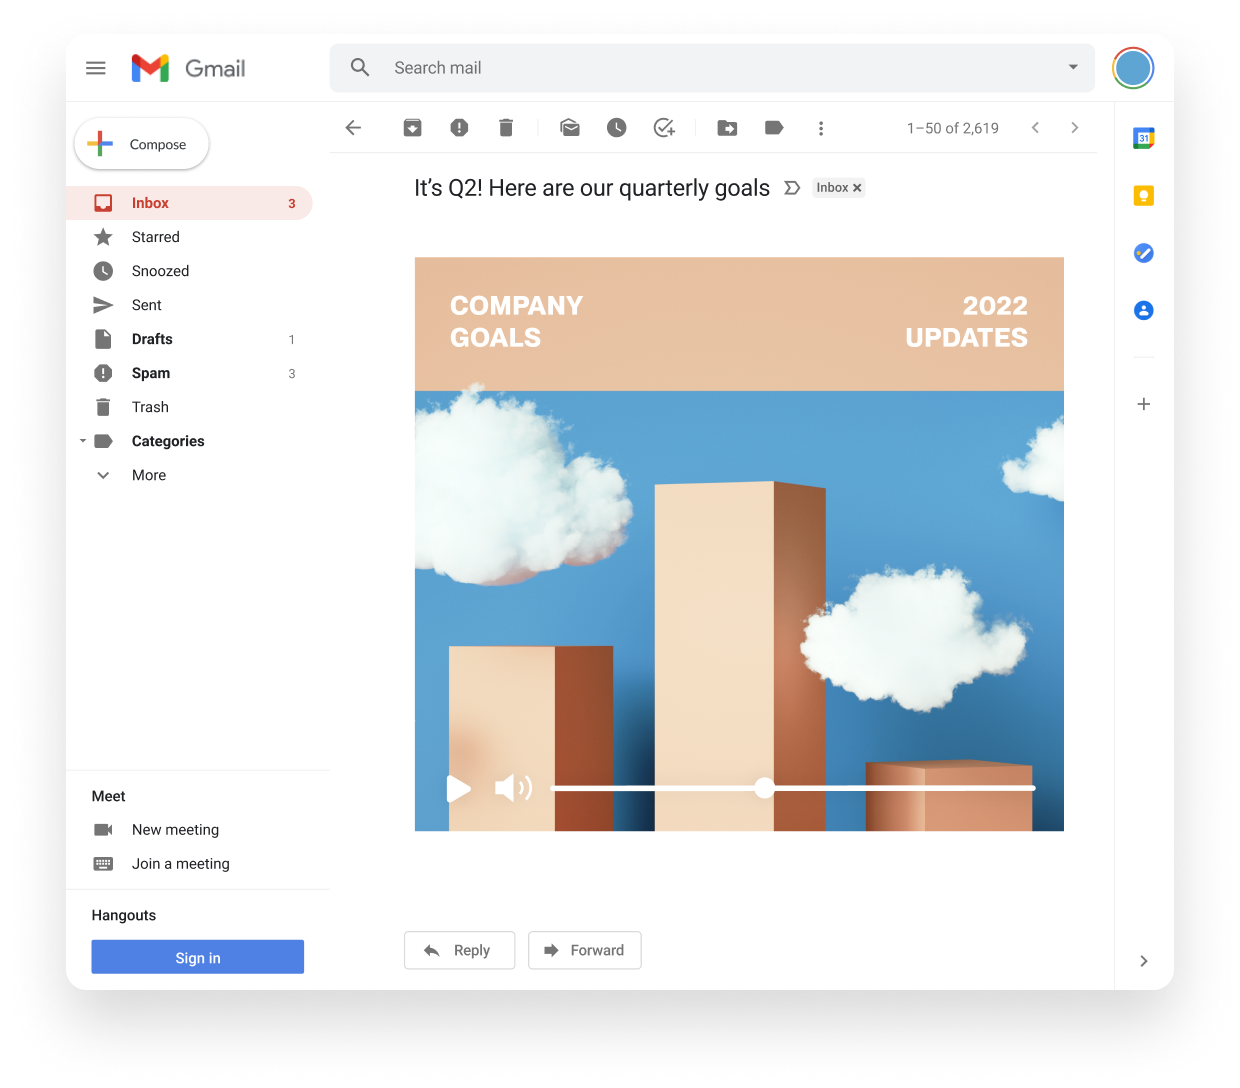This screenshot has width=1240, height=1088.
Task: Report this message as spam
Action: (x=459, y=128)
